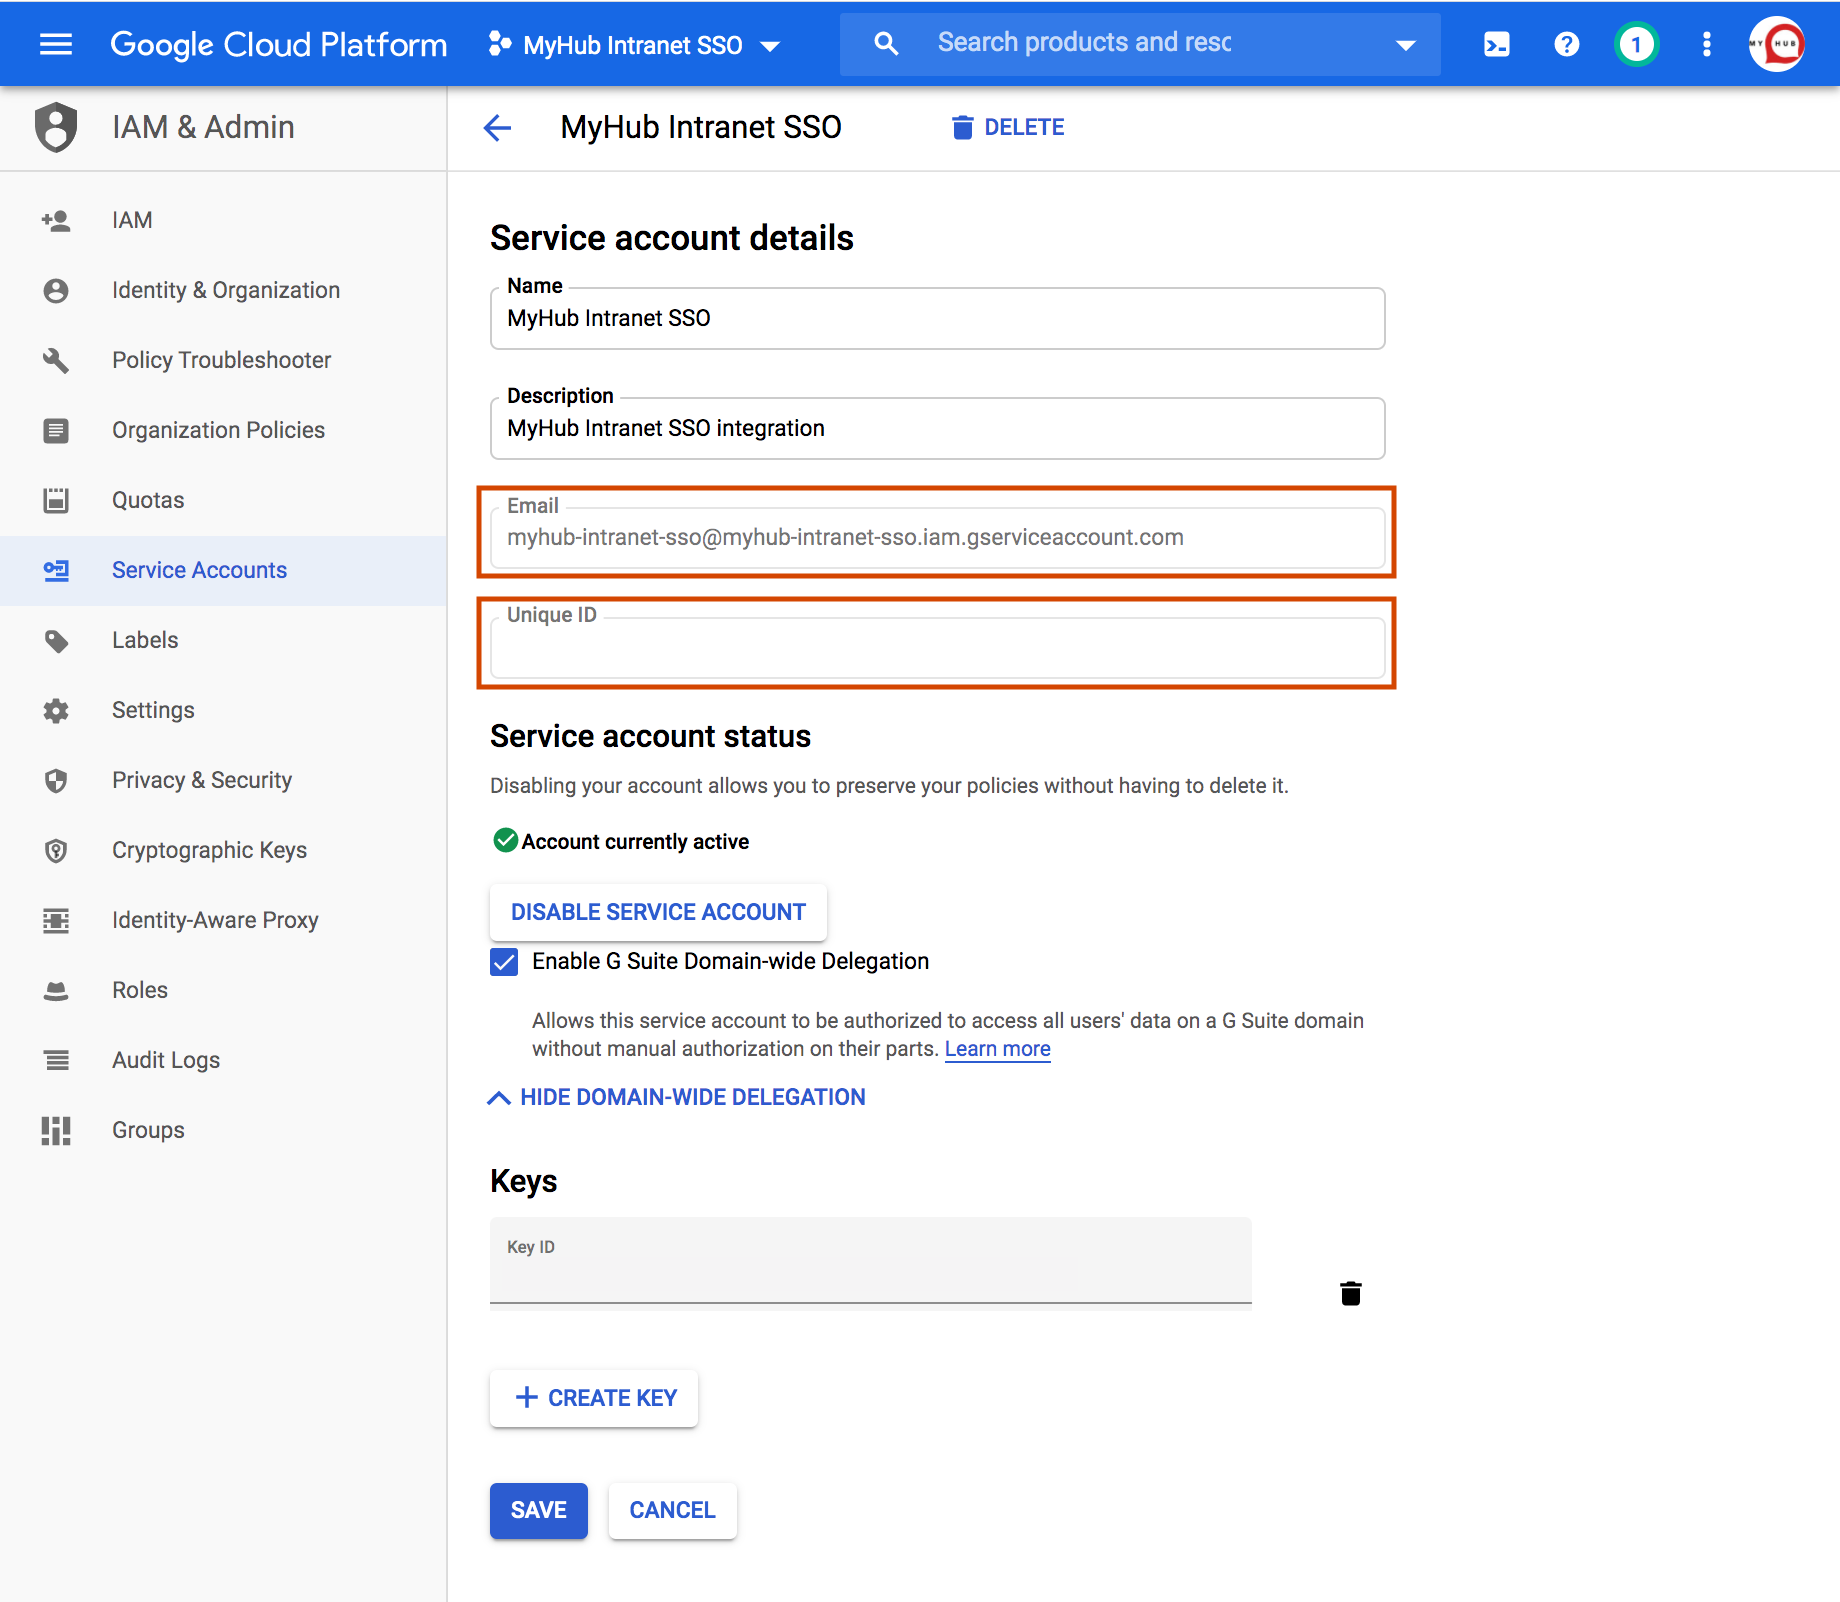Open the three-dot options menu in header
1840x1602 pixels.
coord(1706,44)
